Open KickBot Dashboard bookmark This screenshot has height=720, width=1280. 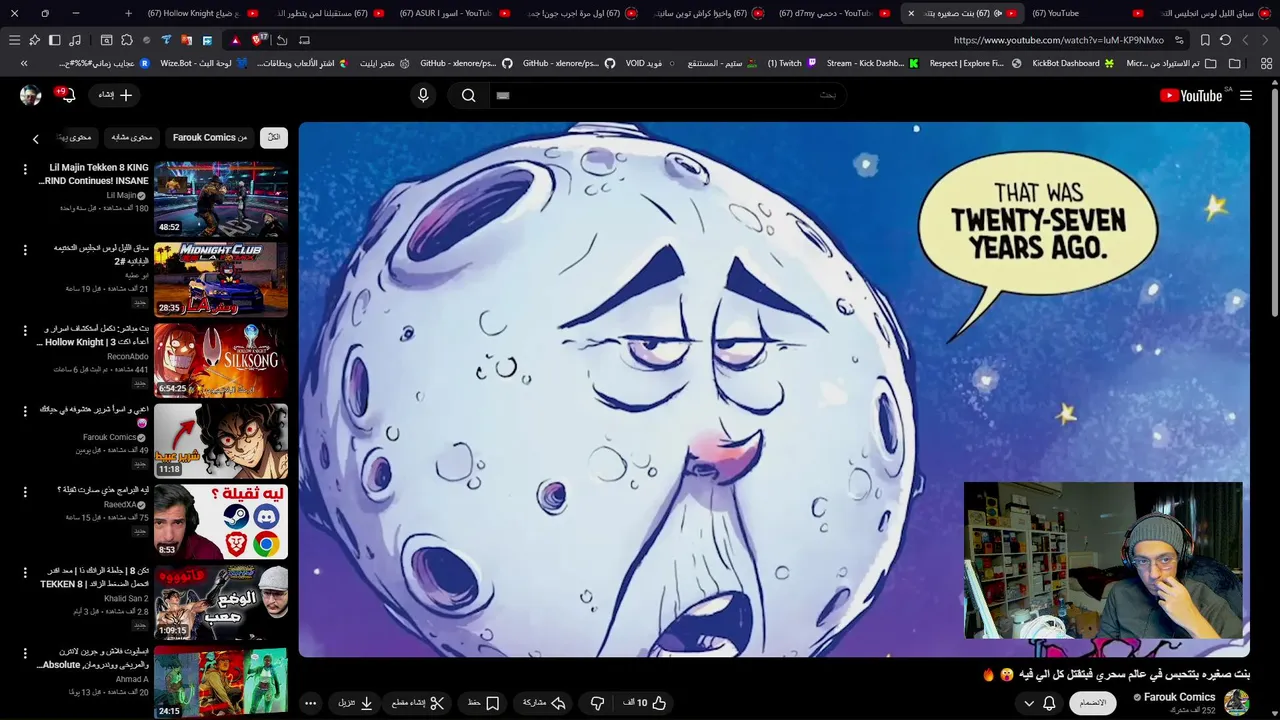1073,63
